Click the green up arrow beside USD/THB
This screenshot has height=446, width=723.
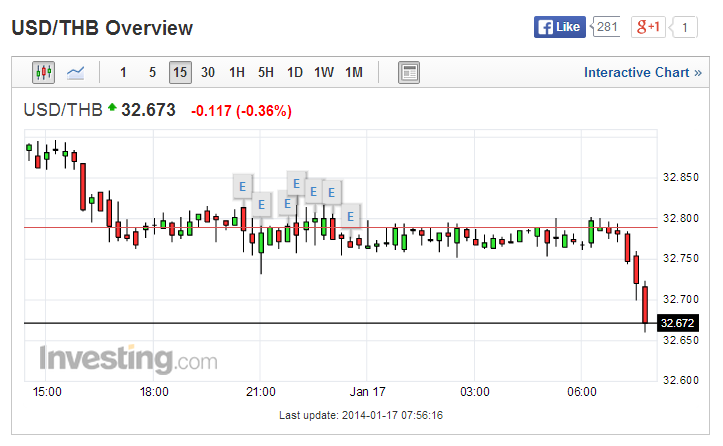112,107
